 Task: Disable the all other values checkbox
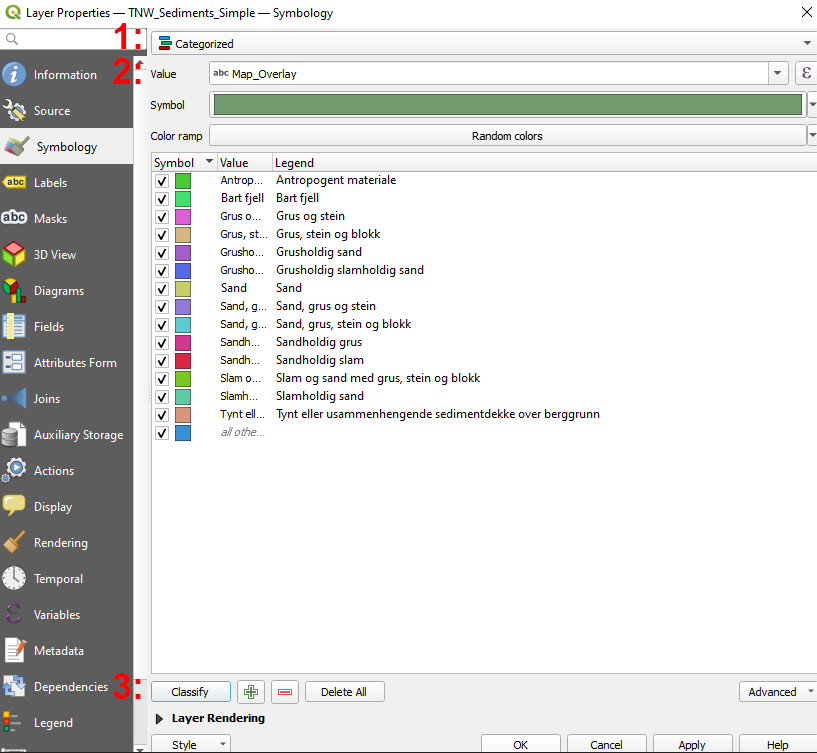point(162,433)
